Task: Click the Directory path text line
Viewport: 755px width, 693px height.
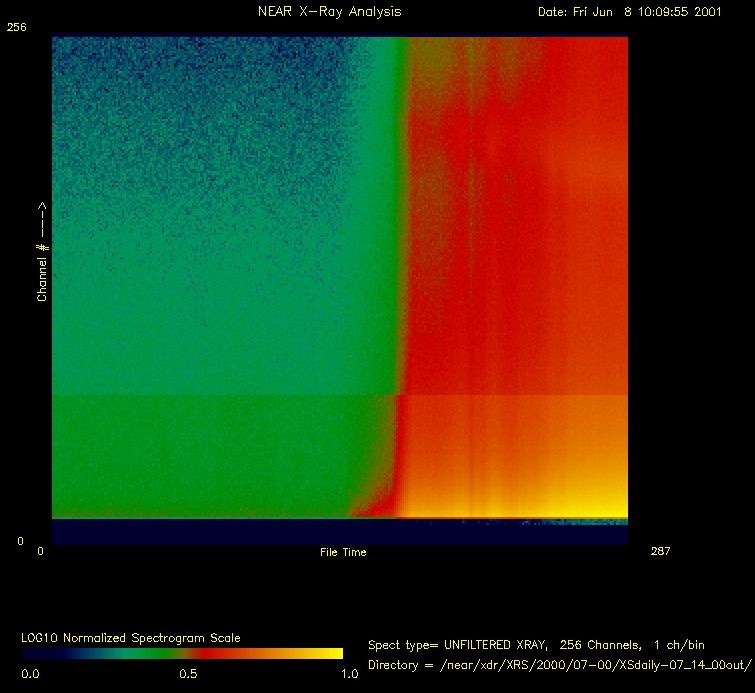Action: tap(559, 664)
